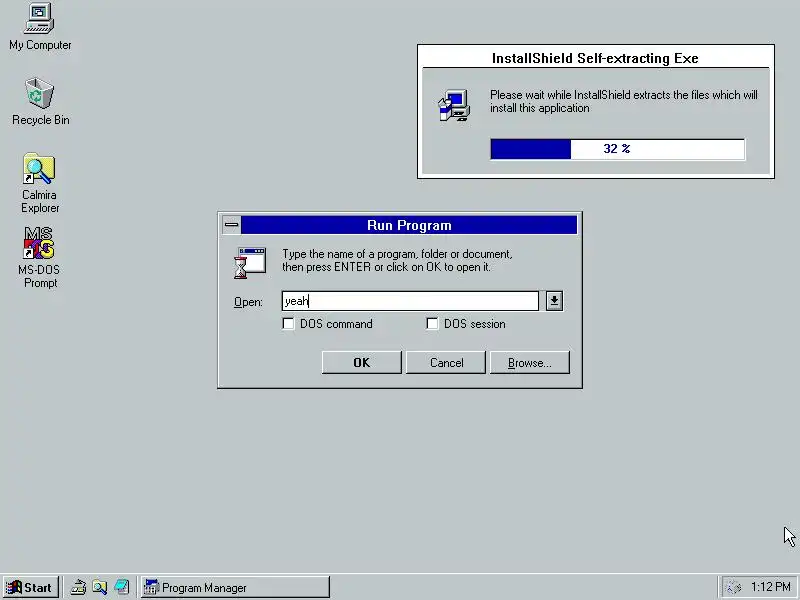Click the hourglass window icon in Run dialog
The image size is (800, 600).
(250, 263)
